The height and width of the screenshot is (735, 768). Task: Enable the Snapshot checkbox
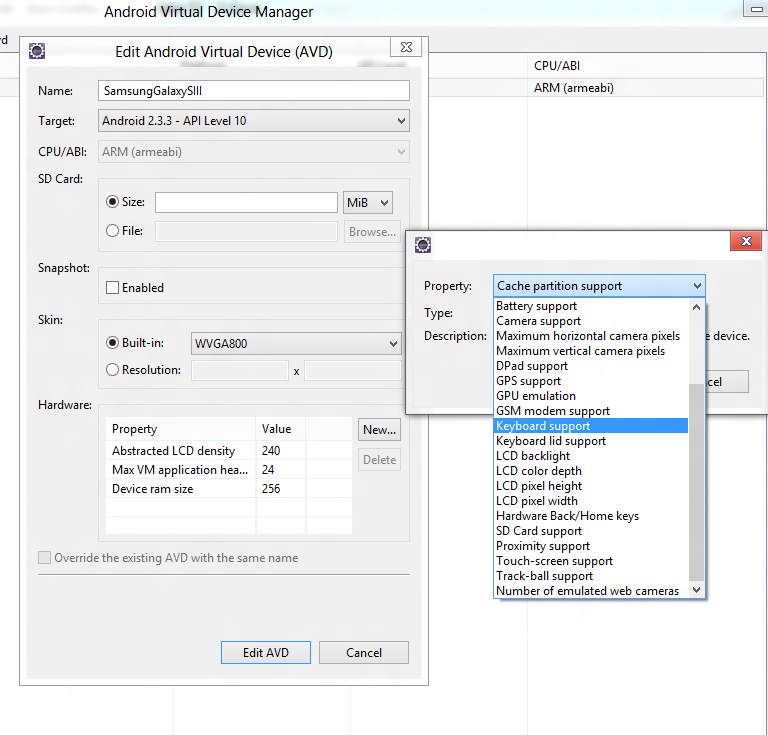[x=113, y=287]
